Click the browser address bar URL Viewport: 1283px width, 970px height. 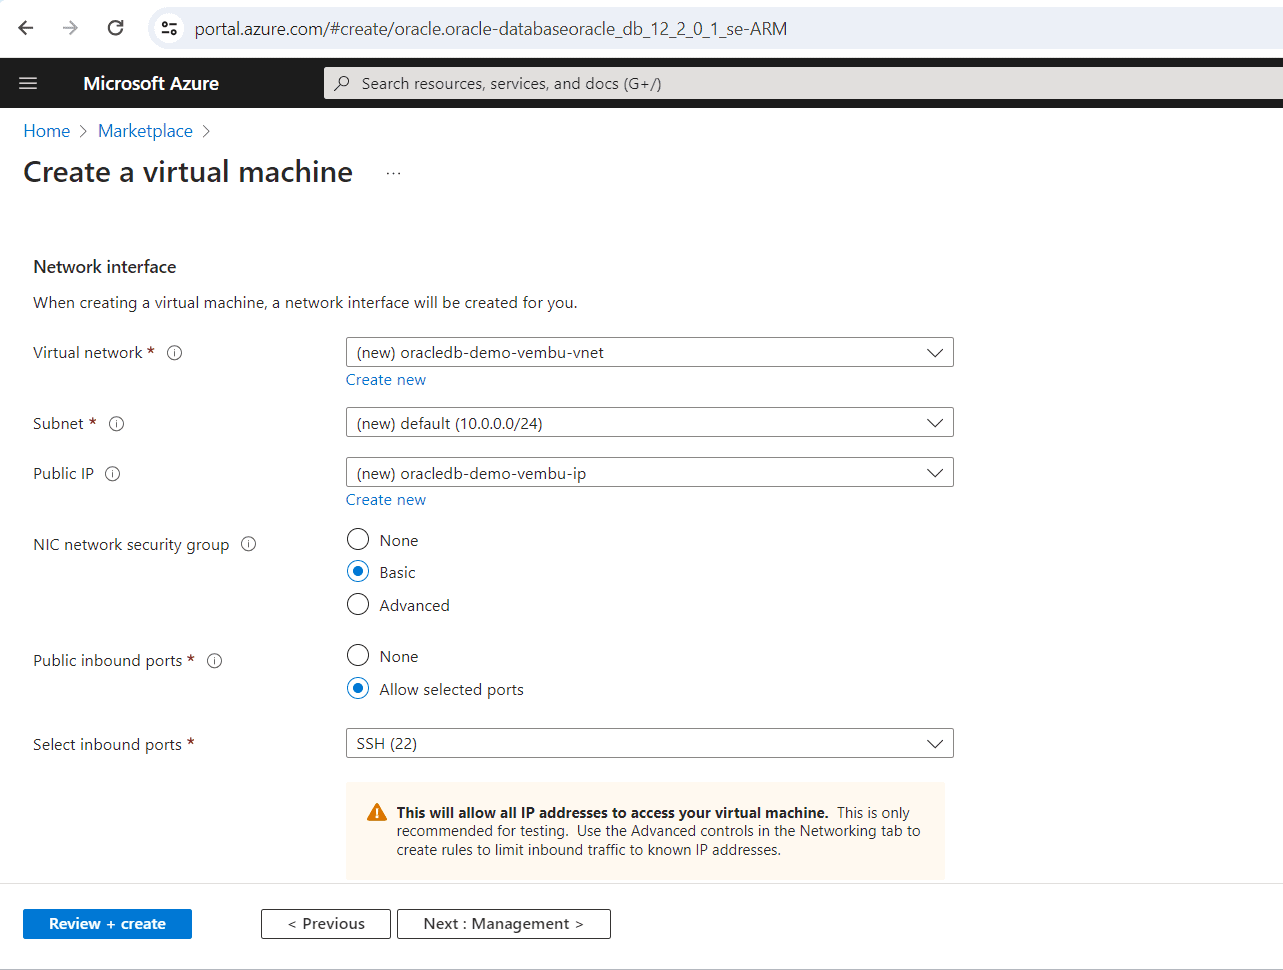[490, 29]
